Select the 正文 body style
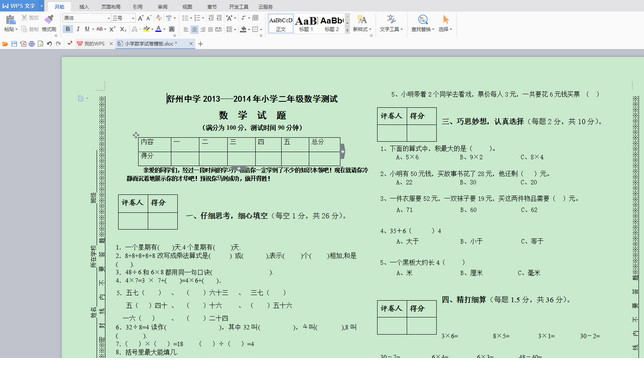 [281, 23]
